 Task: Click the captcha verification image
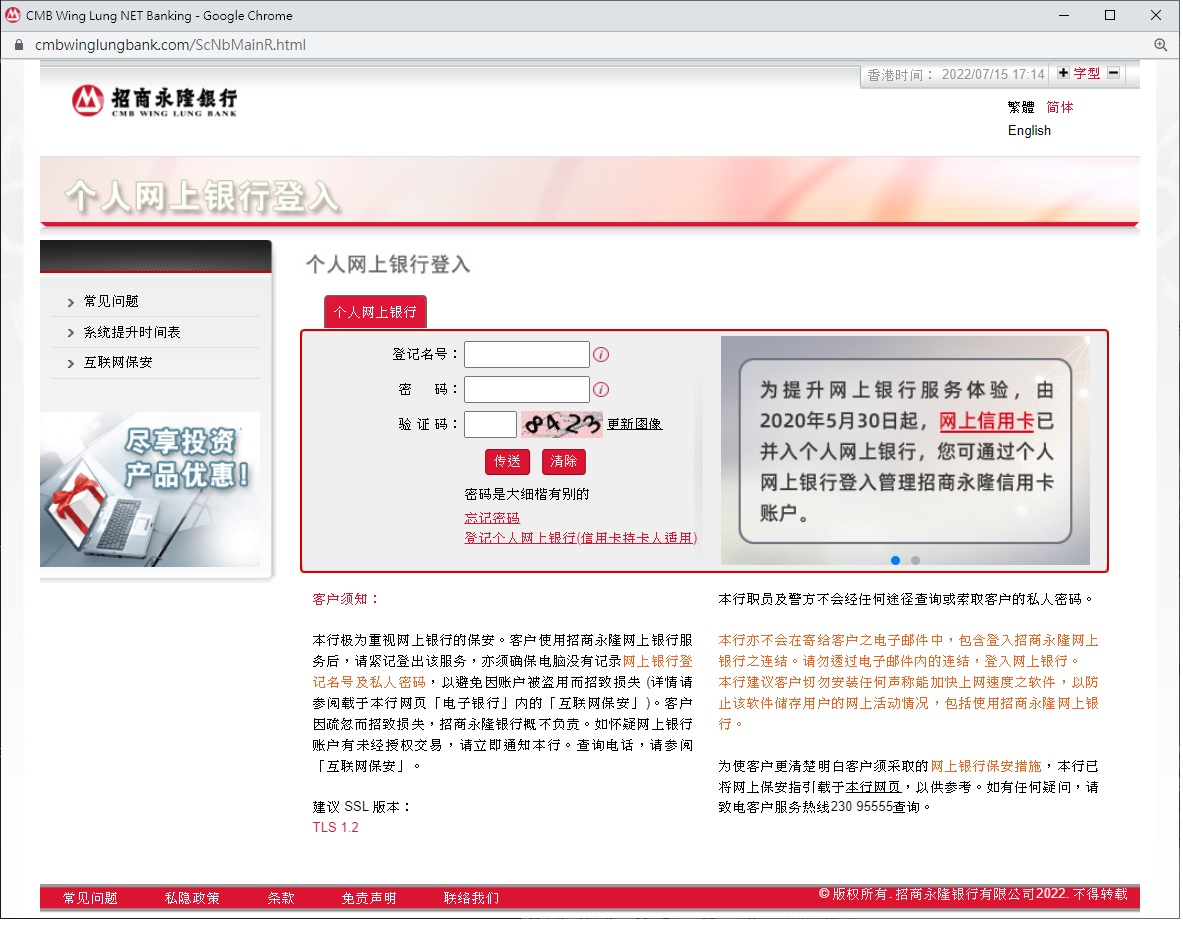[x=561, y=424]
